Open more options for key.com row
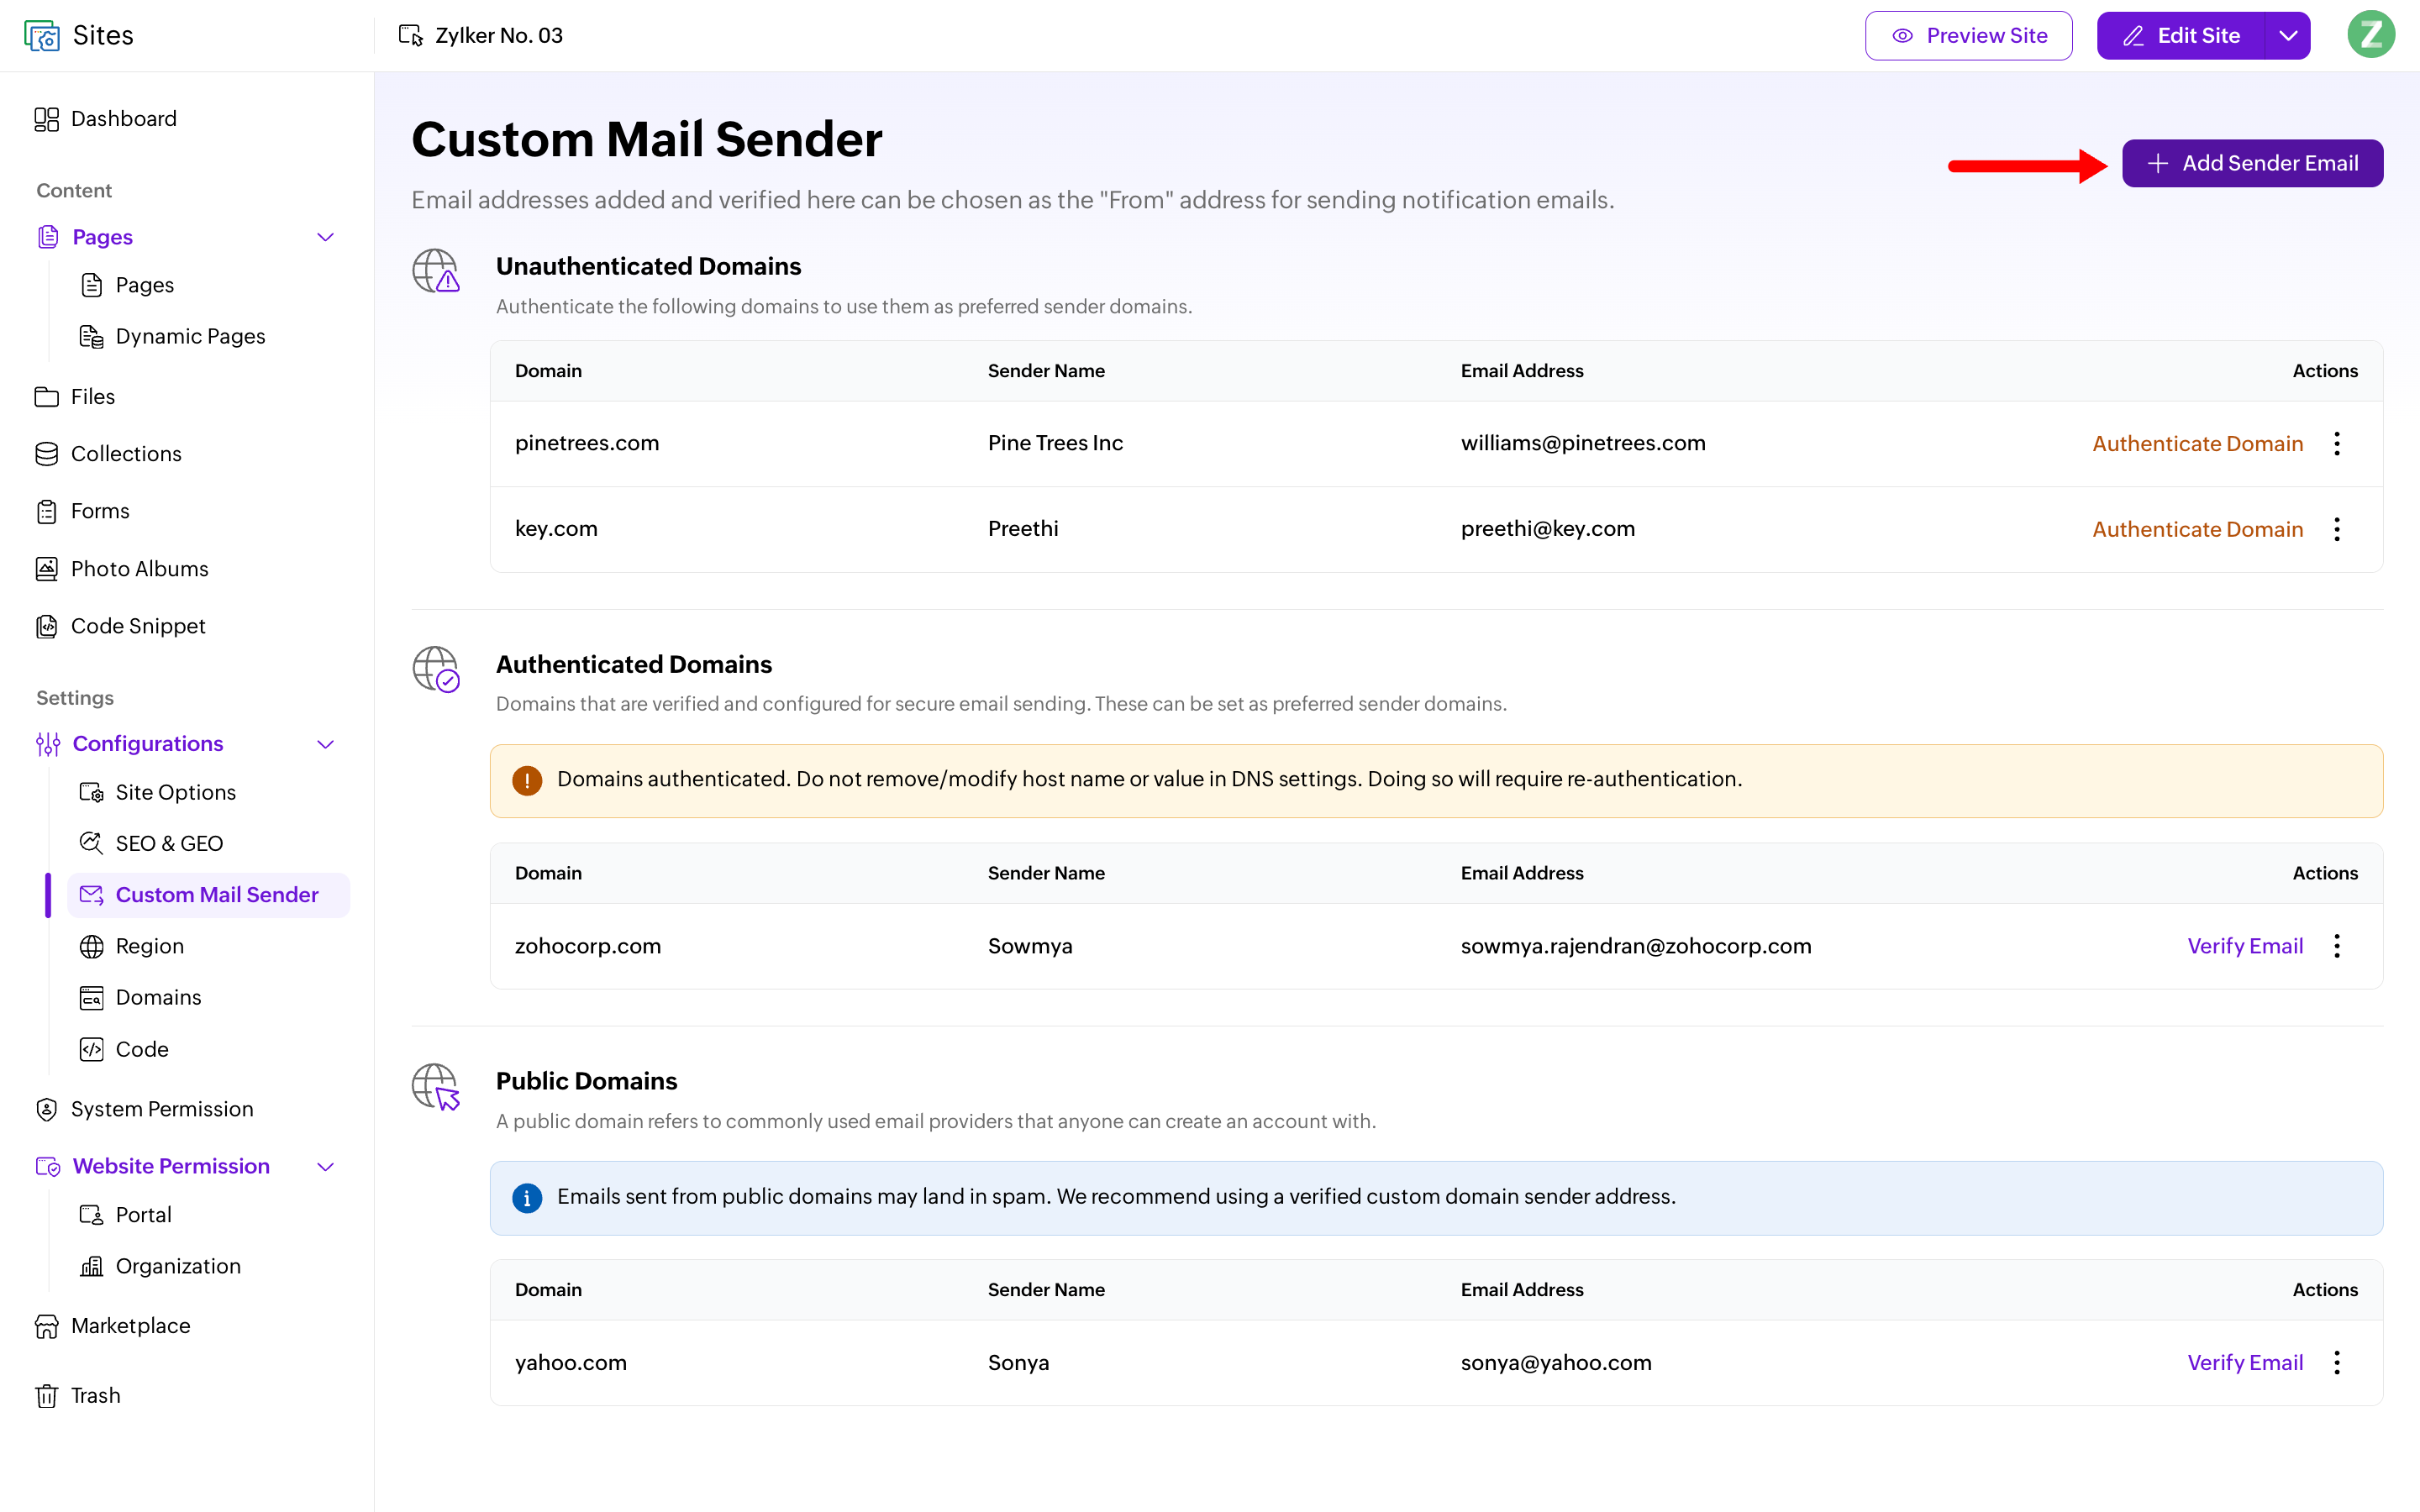Screen dimensions: 2420x1512 [x=2337, y=529]
